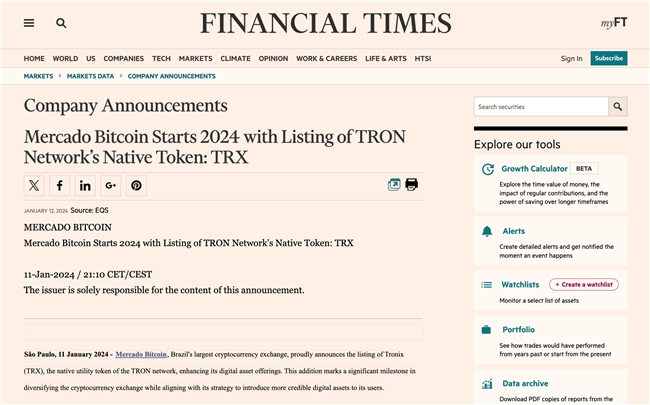
Task: Open announcement in new window icon
Action: 394,185
